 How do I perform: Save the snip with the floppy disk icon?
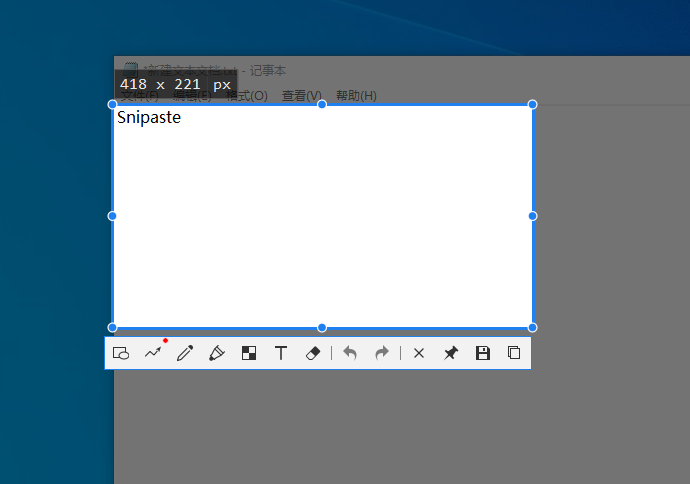coord(483,353)
